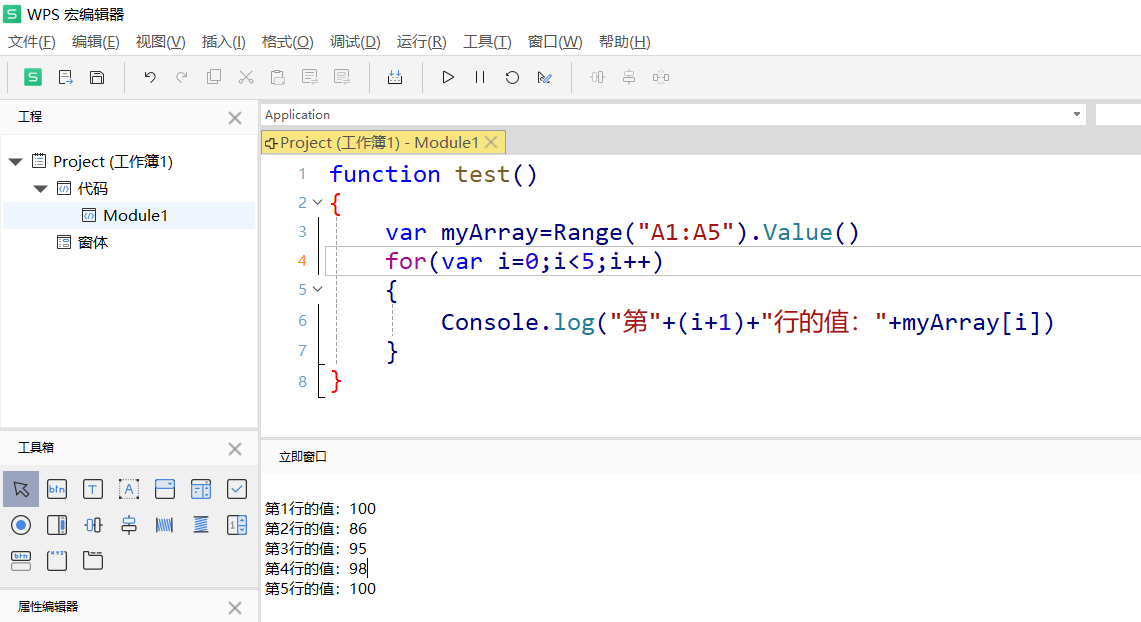Open the 调试(D) menu
Image resolution: width=1141 pixels, height=622 pixels.
coord(355,41)
